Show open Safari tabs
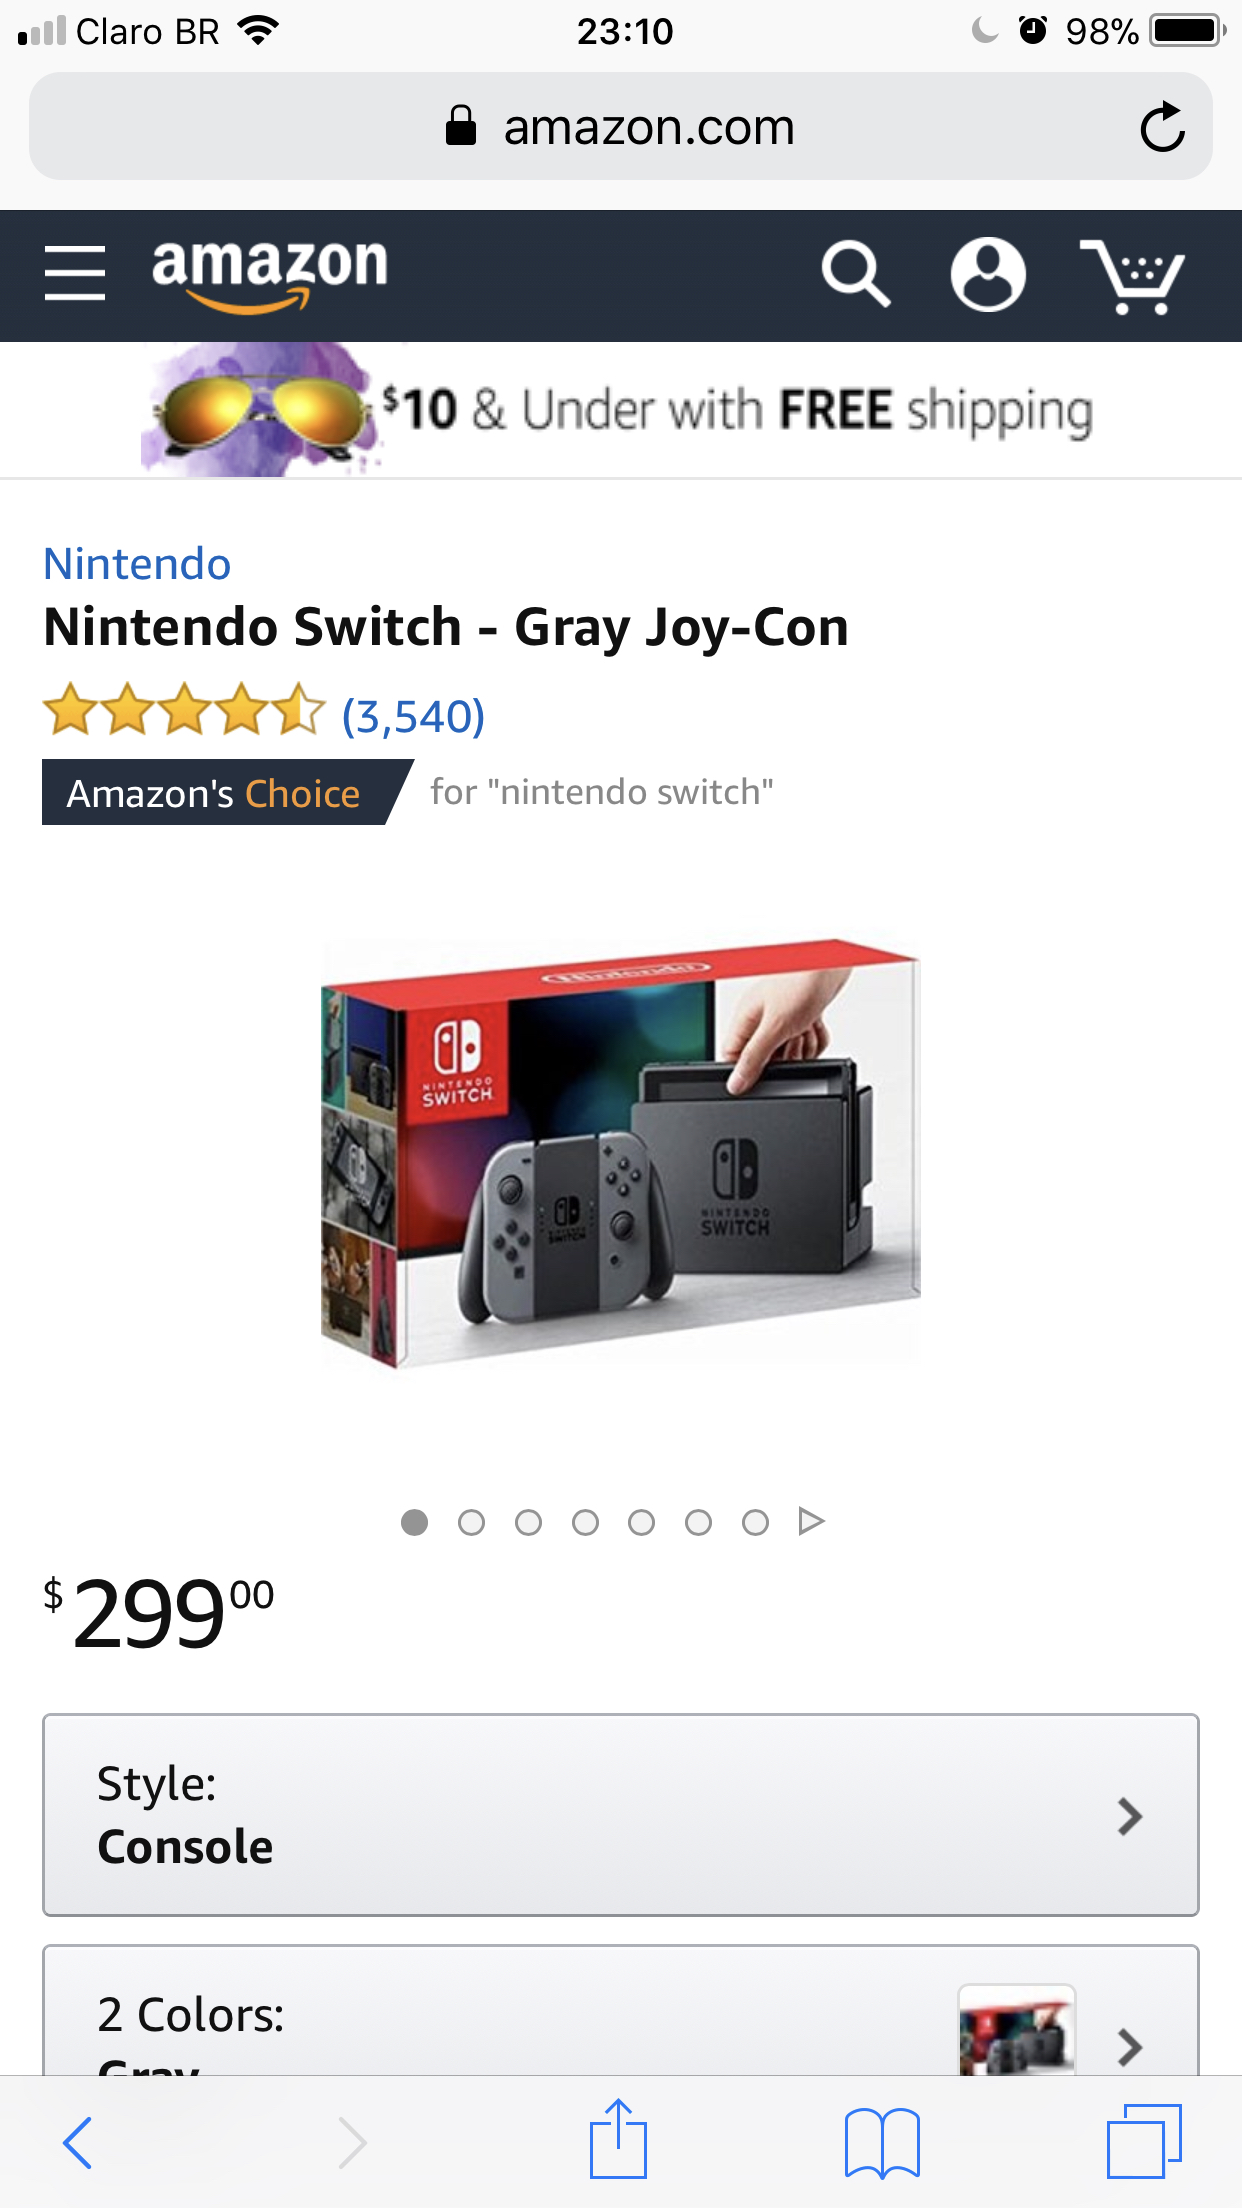 1144,2142
